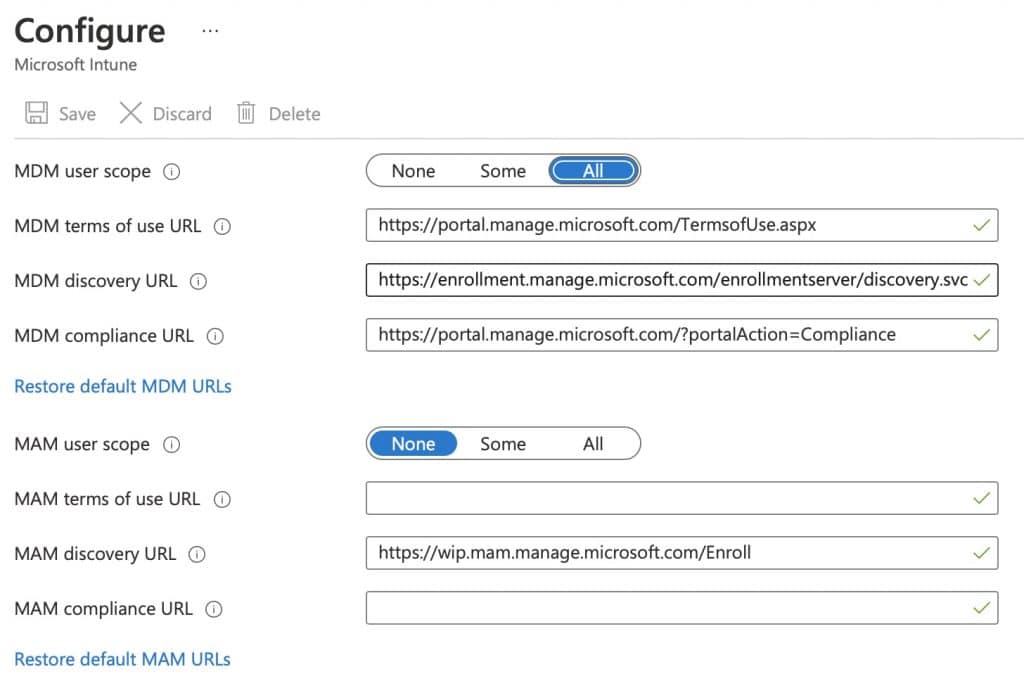
Task: Select the Configure page title
Action: coord(90,31)
